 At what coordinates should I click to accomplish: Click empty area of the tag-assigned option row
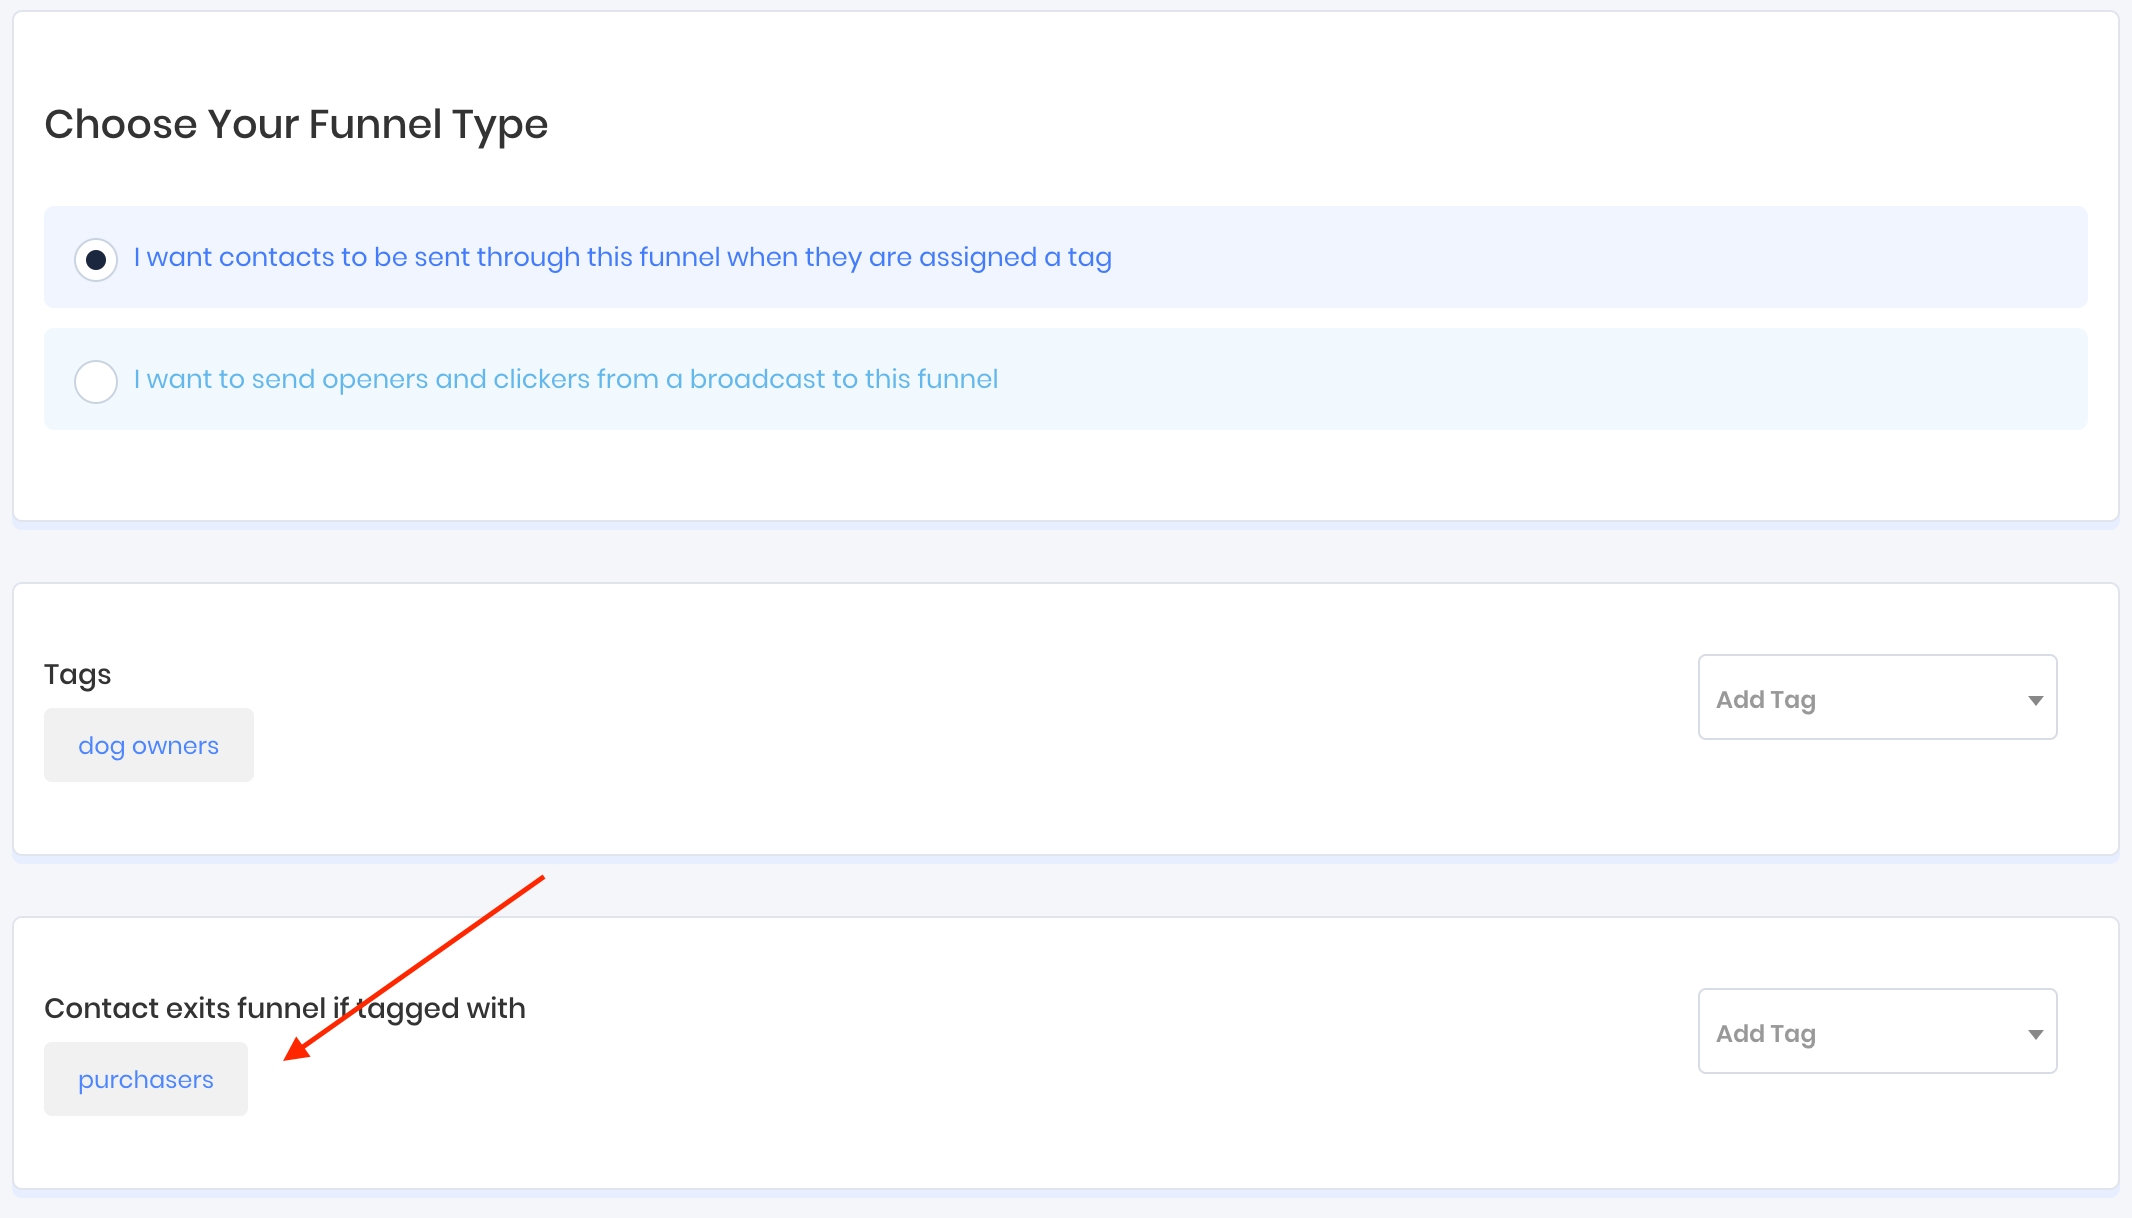pos(1600,258)
